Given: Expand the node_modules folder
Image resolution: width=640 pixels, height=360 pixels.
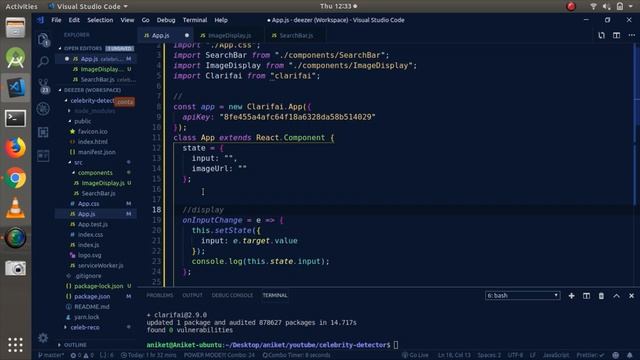Looking at the screenshot, I should click(x=96, y=111).
